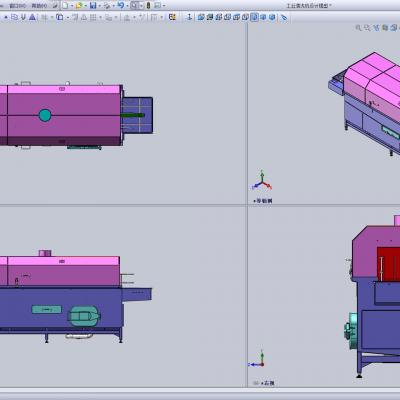Toggle the menu bar pin icon
This screenshot has width=400, height=400.
pyautogui.click(x=54, y=6)
